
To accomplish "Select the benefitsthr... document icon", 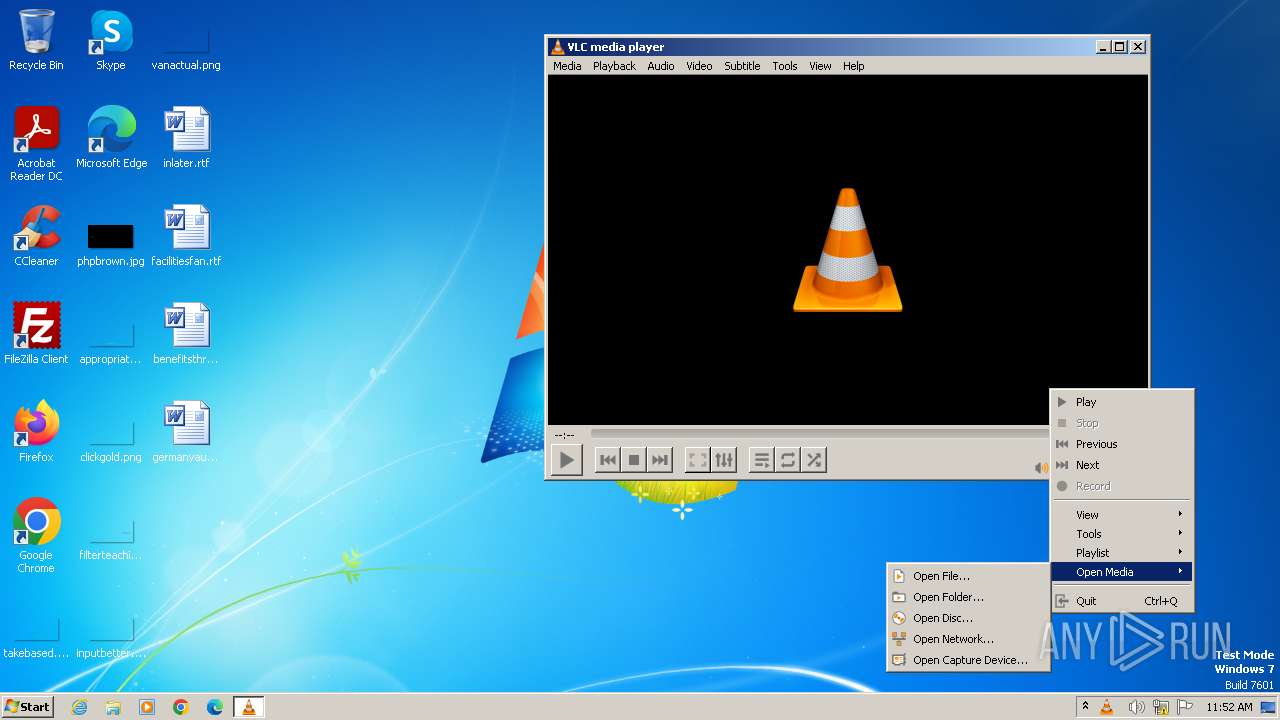I will click(186, 334).
